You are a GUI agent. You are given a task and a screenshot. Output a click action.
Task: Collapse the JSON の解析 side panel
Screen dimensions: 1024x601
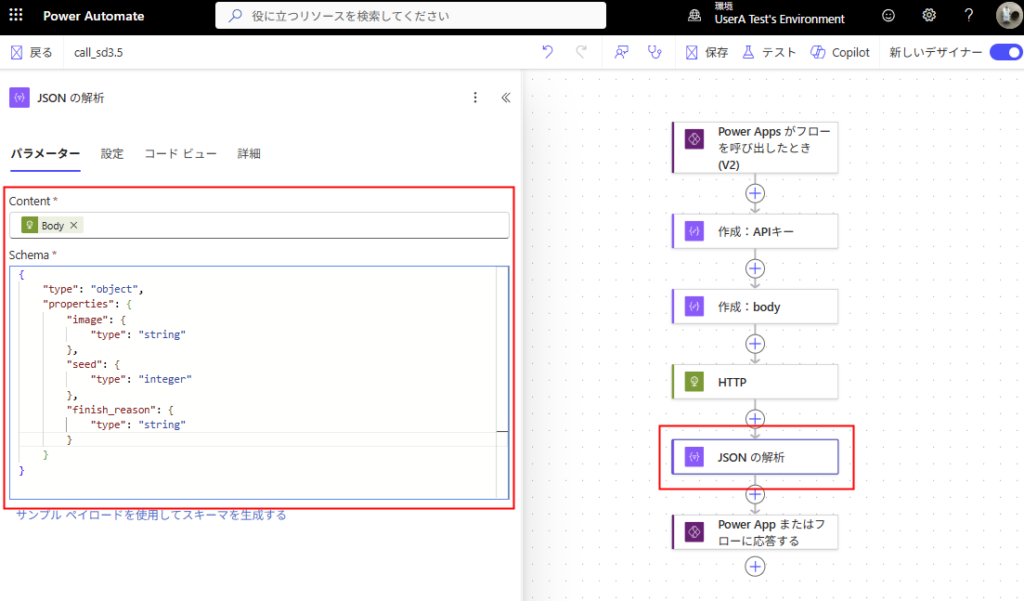click(505, 98)
